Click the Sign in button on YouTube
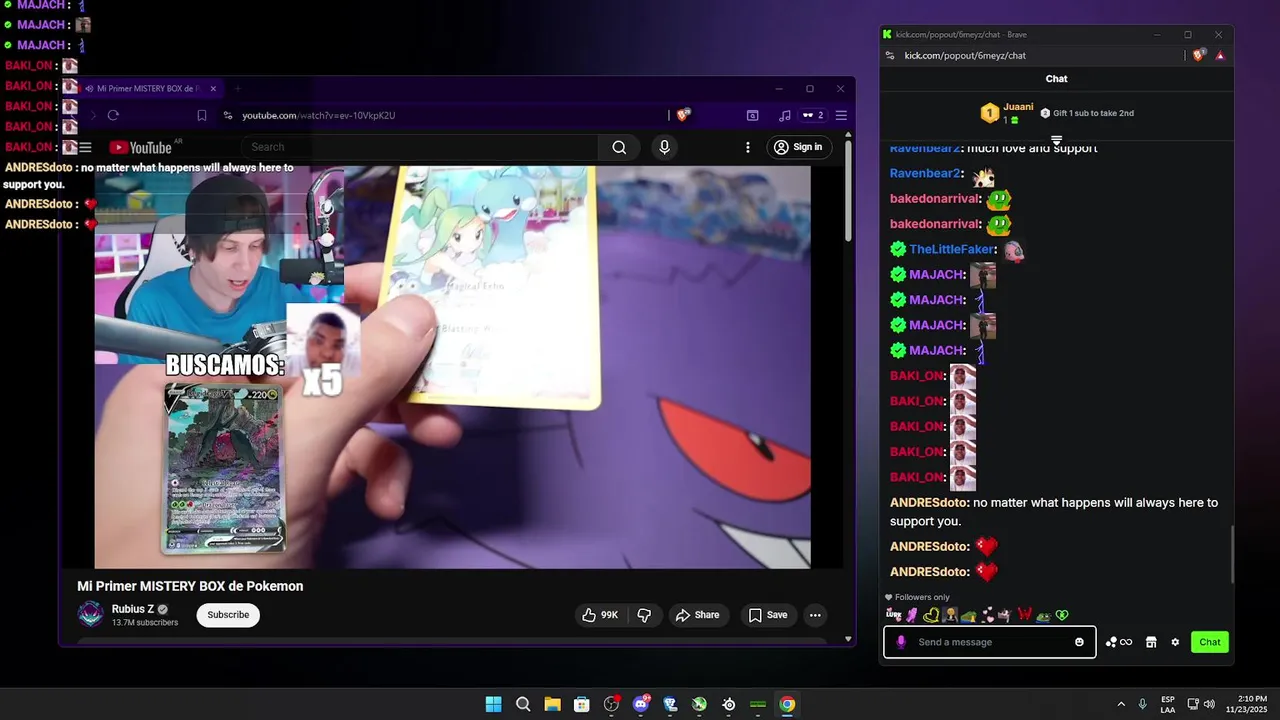This screenshot has width=1280, height=720. coord(797,147)
